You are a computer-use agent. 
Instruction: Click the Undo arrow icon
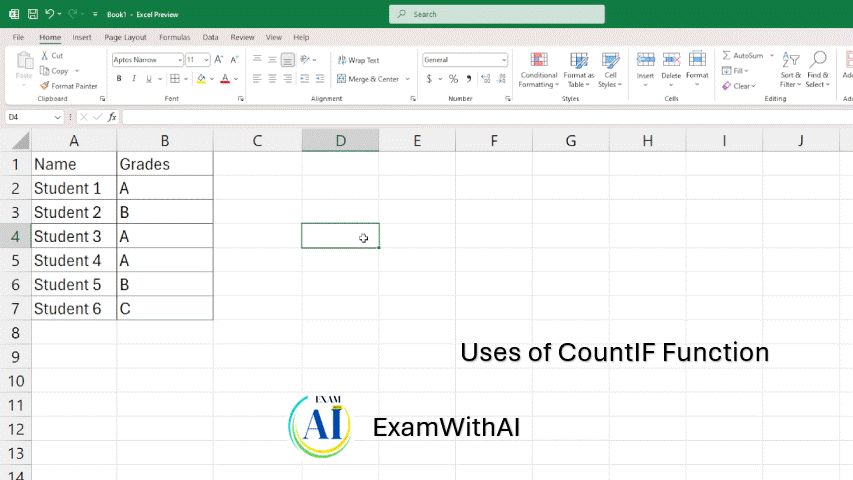[x=50, y=14]
